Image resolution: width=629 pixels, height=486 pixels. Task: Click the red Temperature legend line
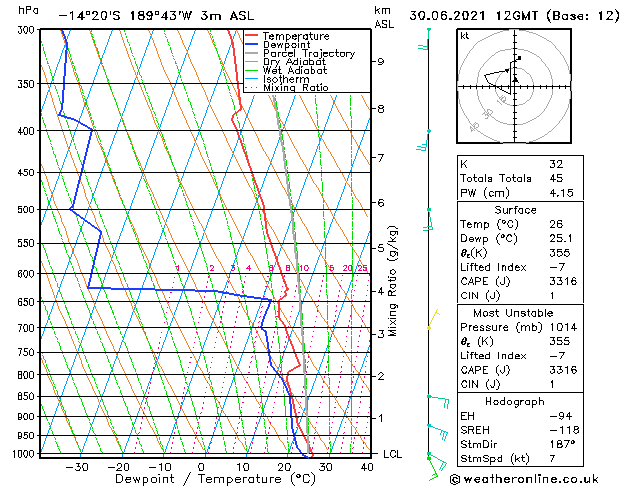coord(251,36)
